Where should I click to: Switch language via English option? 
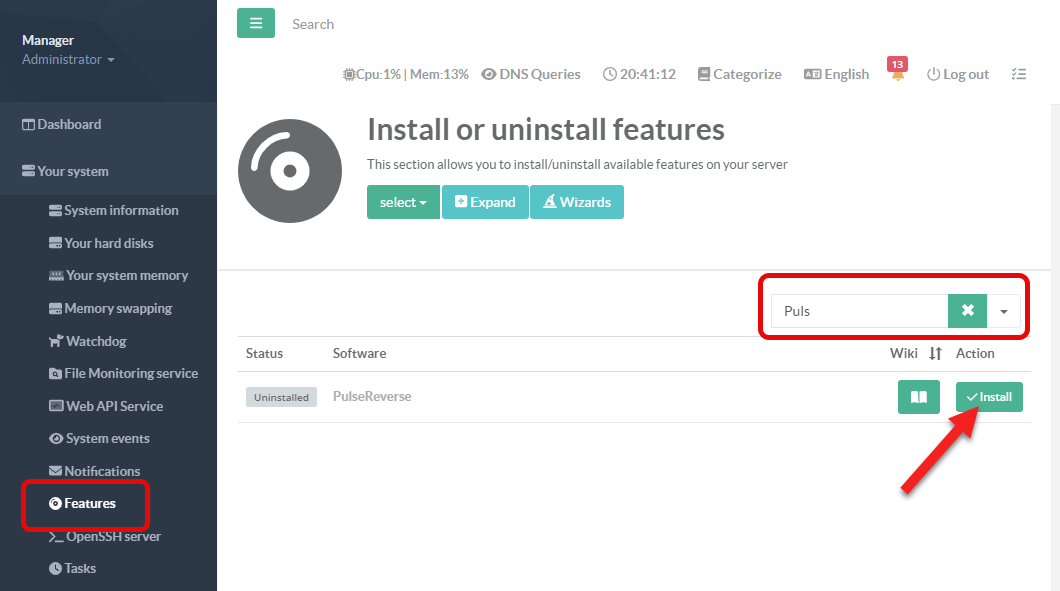(x=836, y=74)
